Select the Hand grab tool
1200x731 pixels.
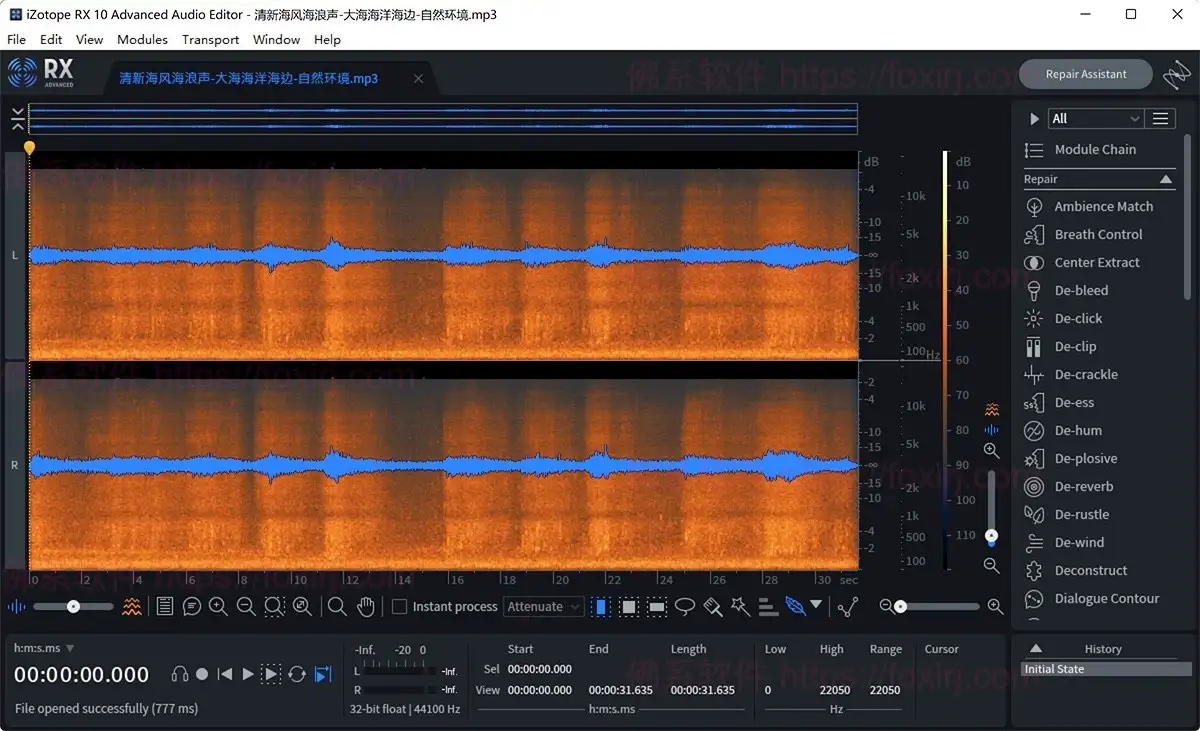point(366,606)
